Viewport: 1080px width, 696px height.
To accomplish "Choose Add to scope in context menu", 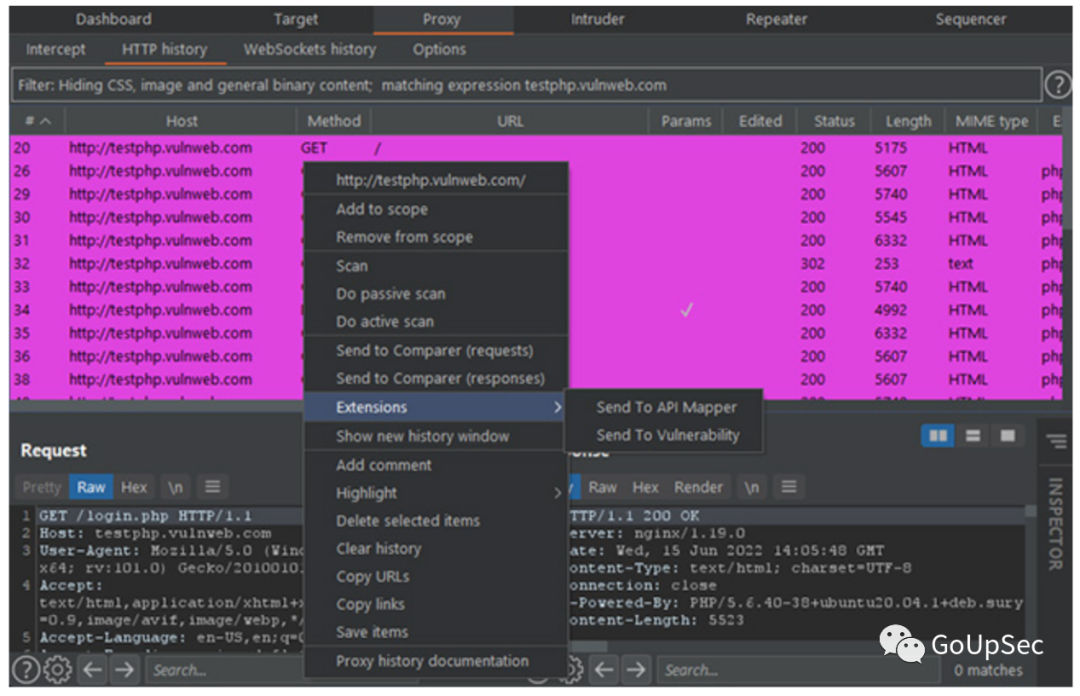I will tap(436, 209).
